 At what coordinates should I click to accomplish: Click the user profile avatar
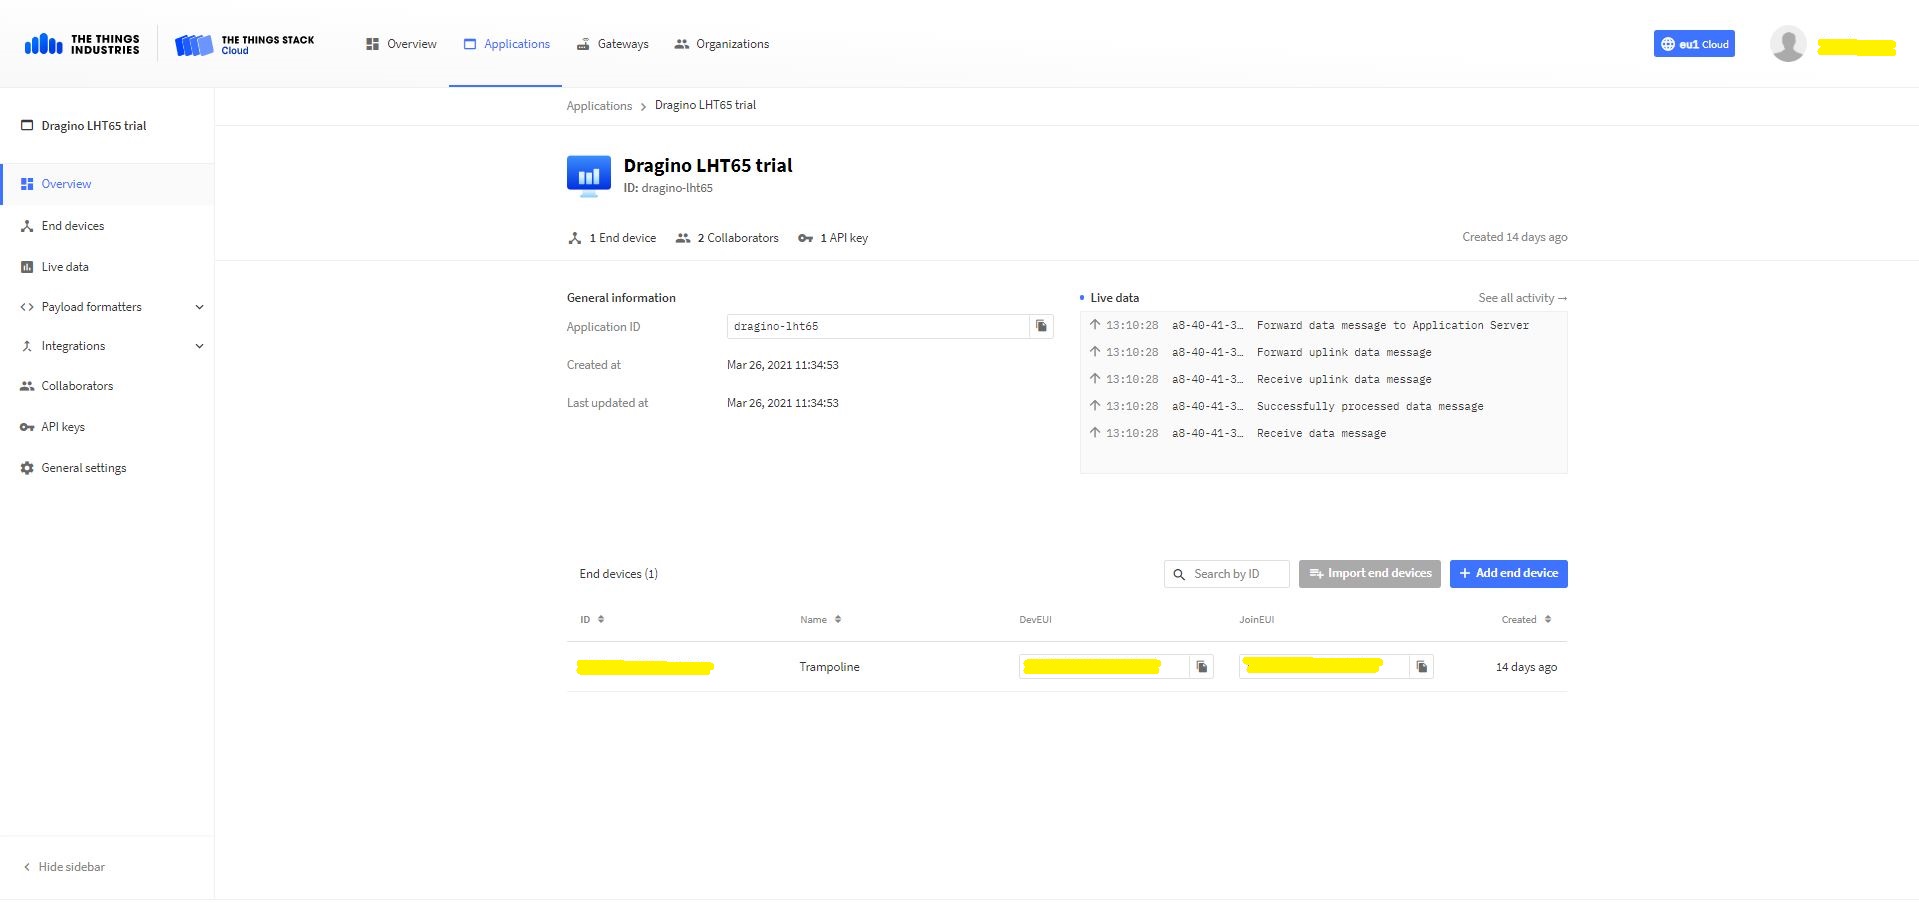pos(1787,44)
